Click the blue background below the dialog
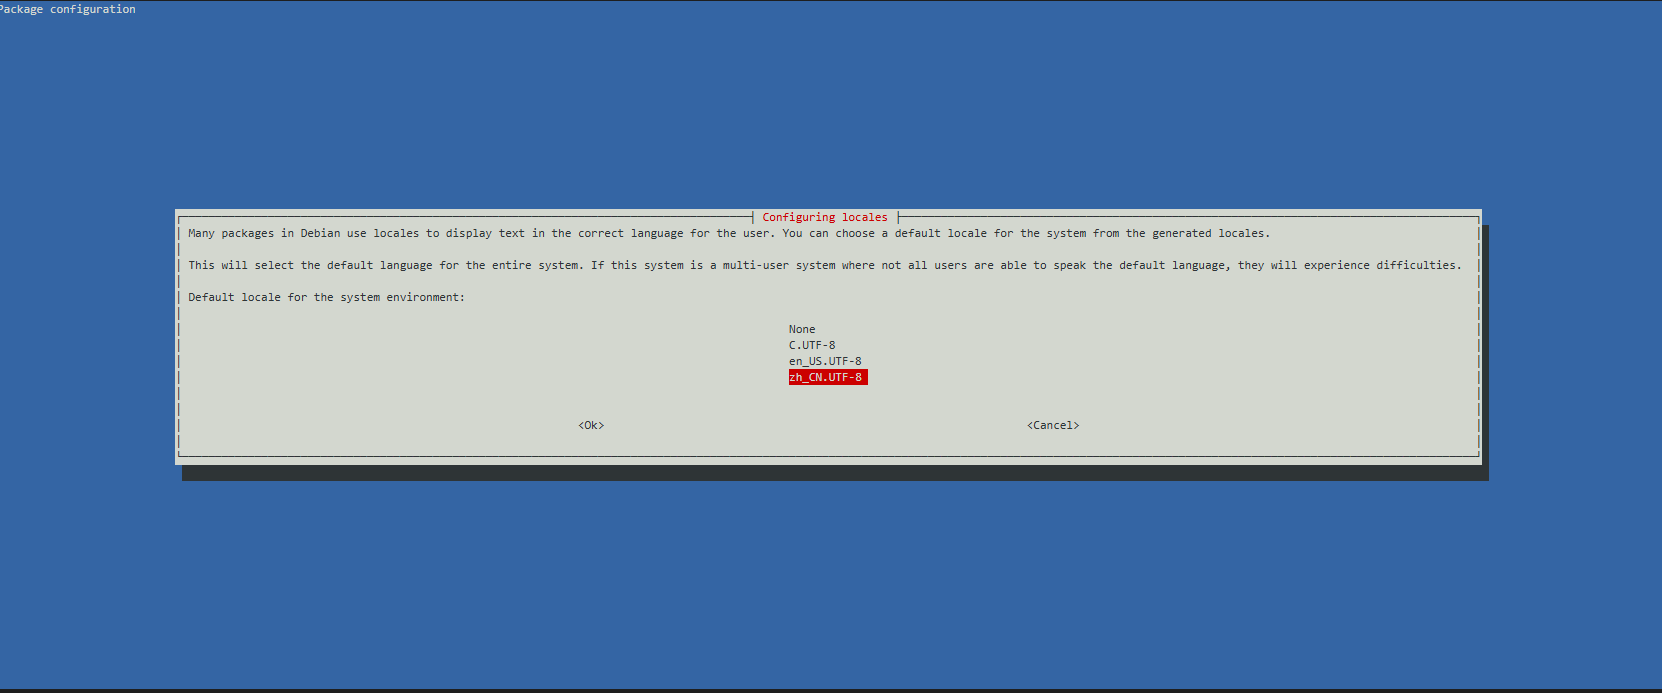The width and height of the screenshot is (1662, 693). (x=830, y=580)
